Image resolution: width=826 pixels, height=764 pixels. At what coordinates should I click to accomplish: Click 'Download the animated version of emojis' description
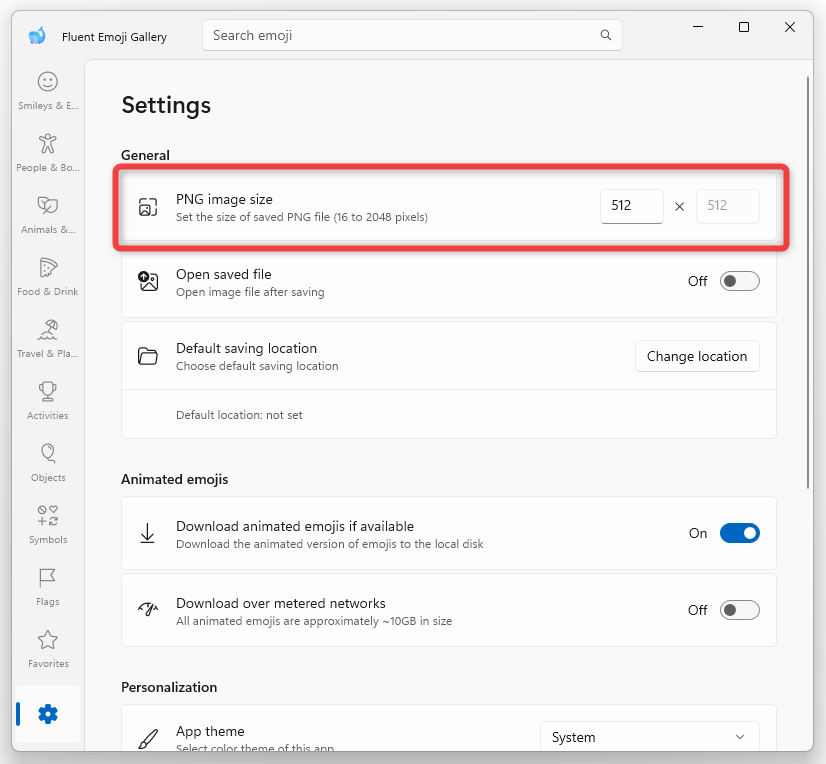(330, 544)
